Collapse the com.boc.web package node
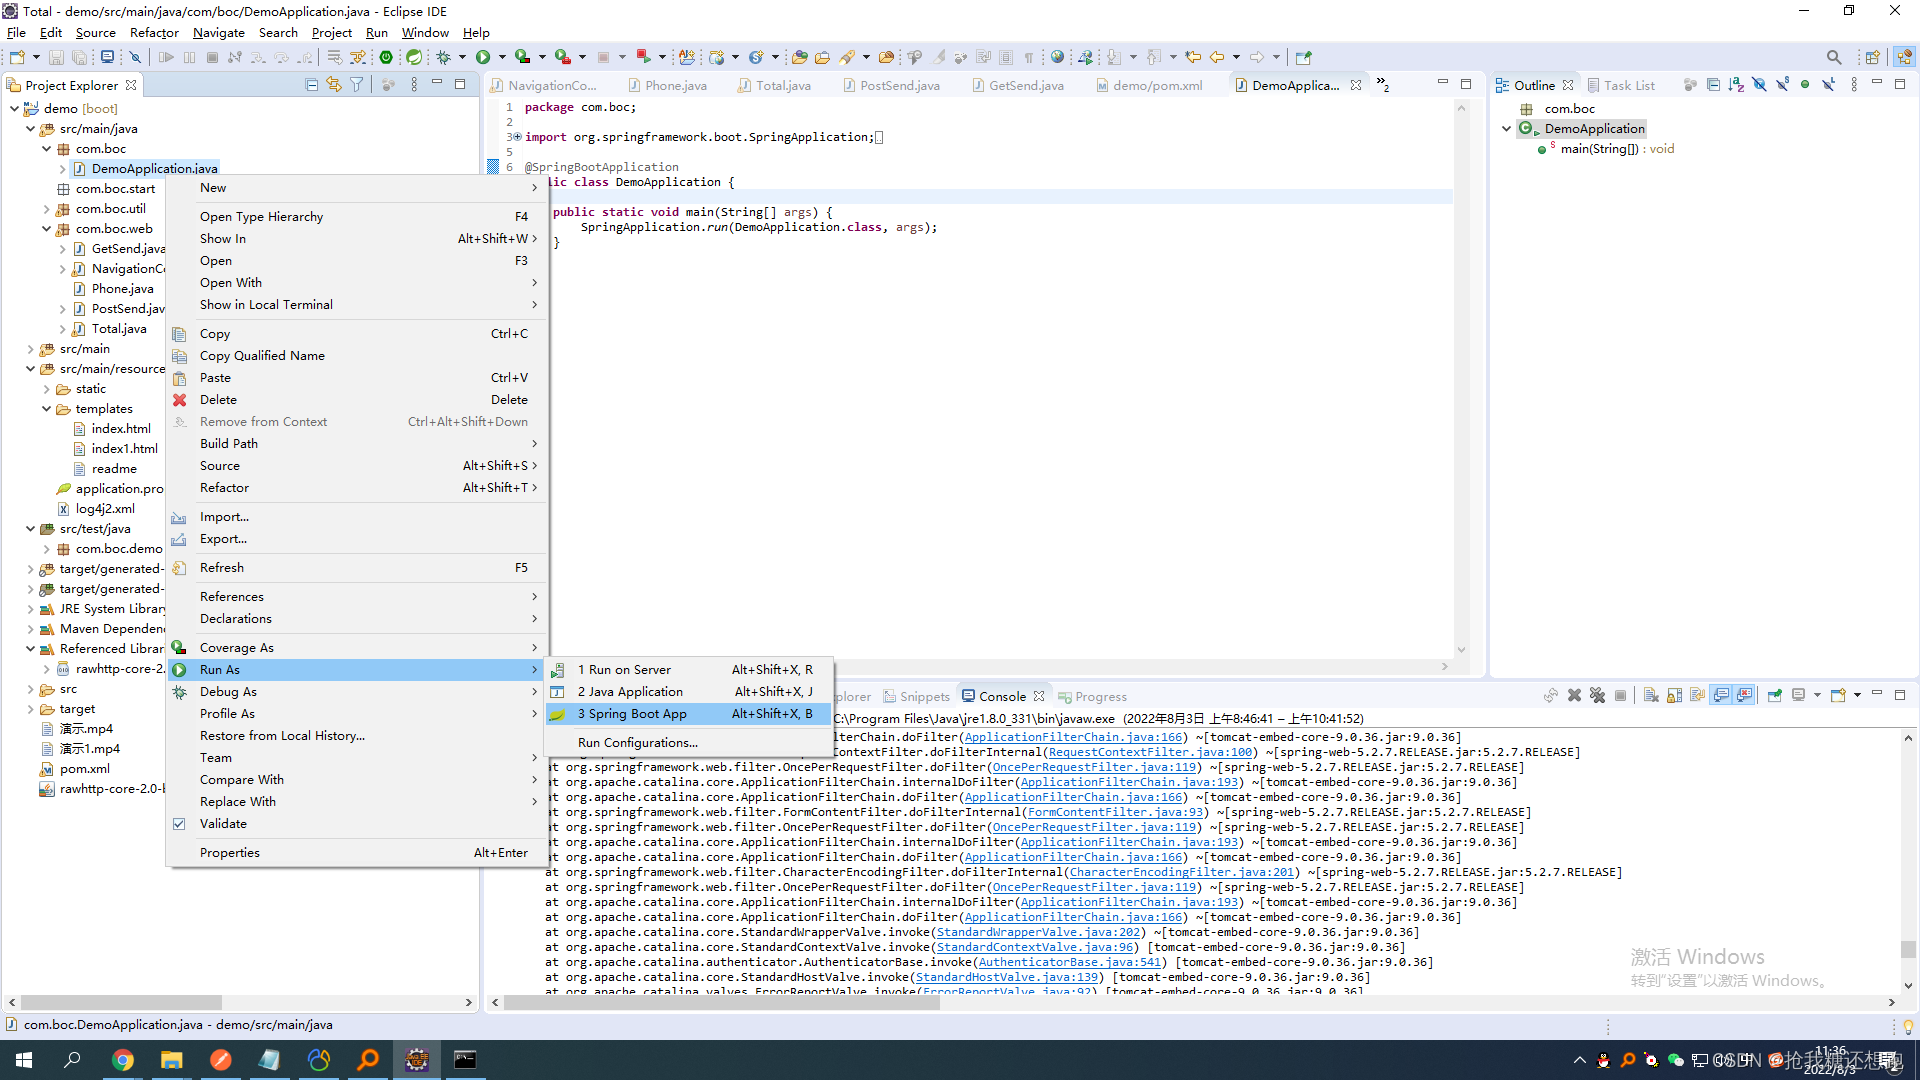The image size is (1920, 1080). (46, 229)
